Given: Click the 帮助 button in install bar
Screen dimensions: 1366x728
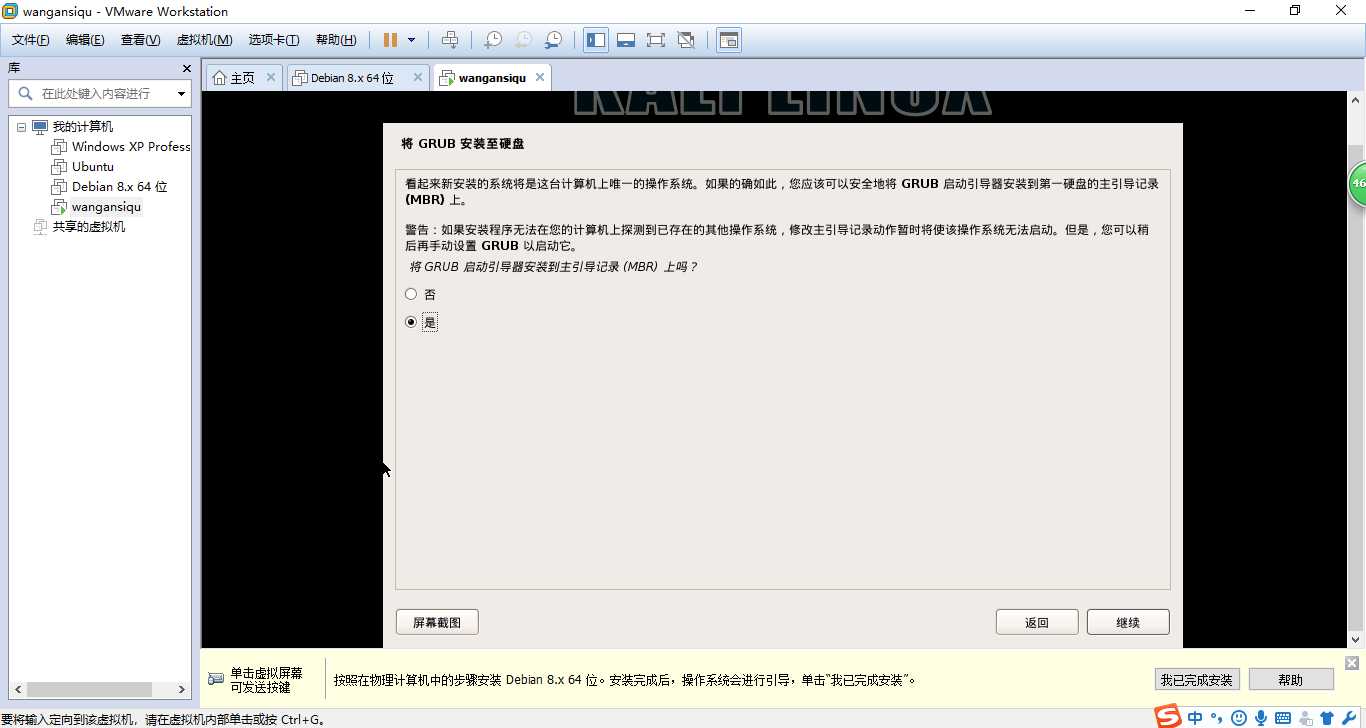Looking at the screenshot, I should point(1291,680).
